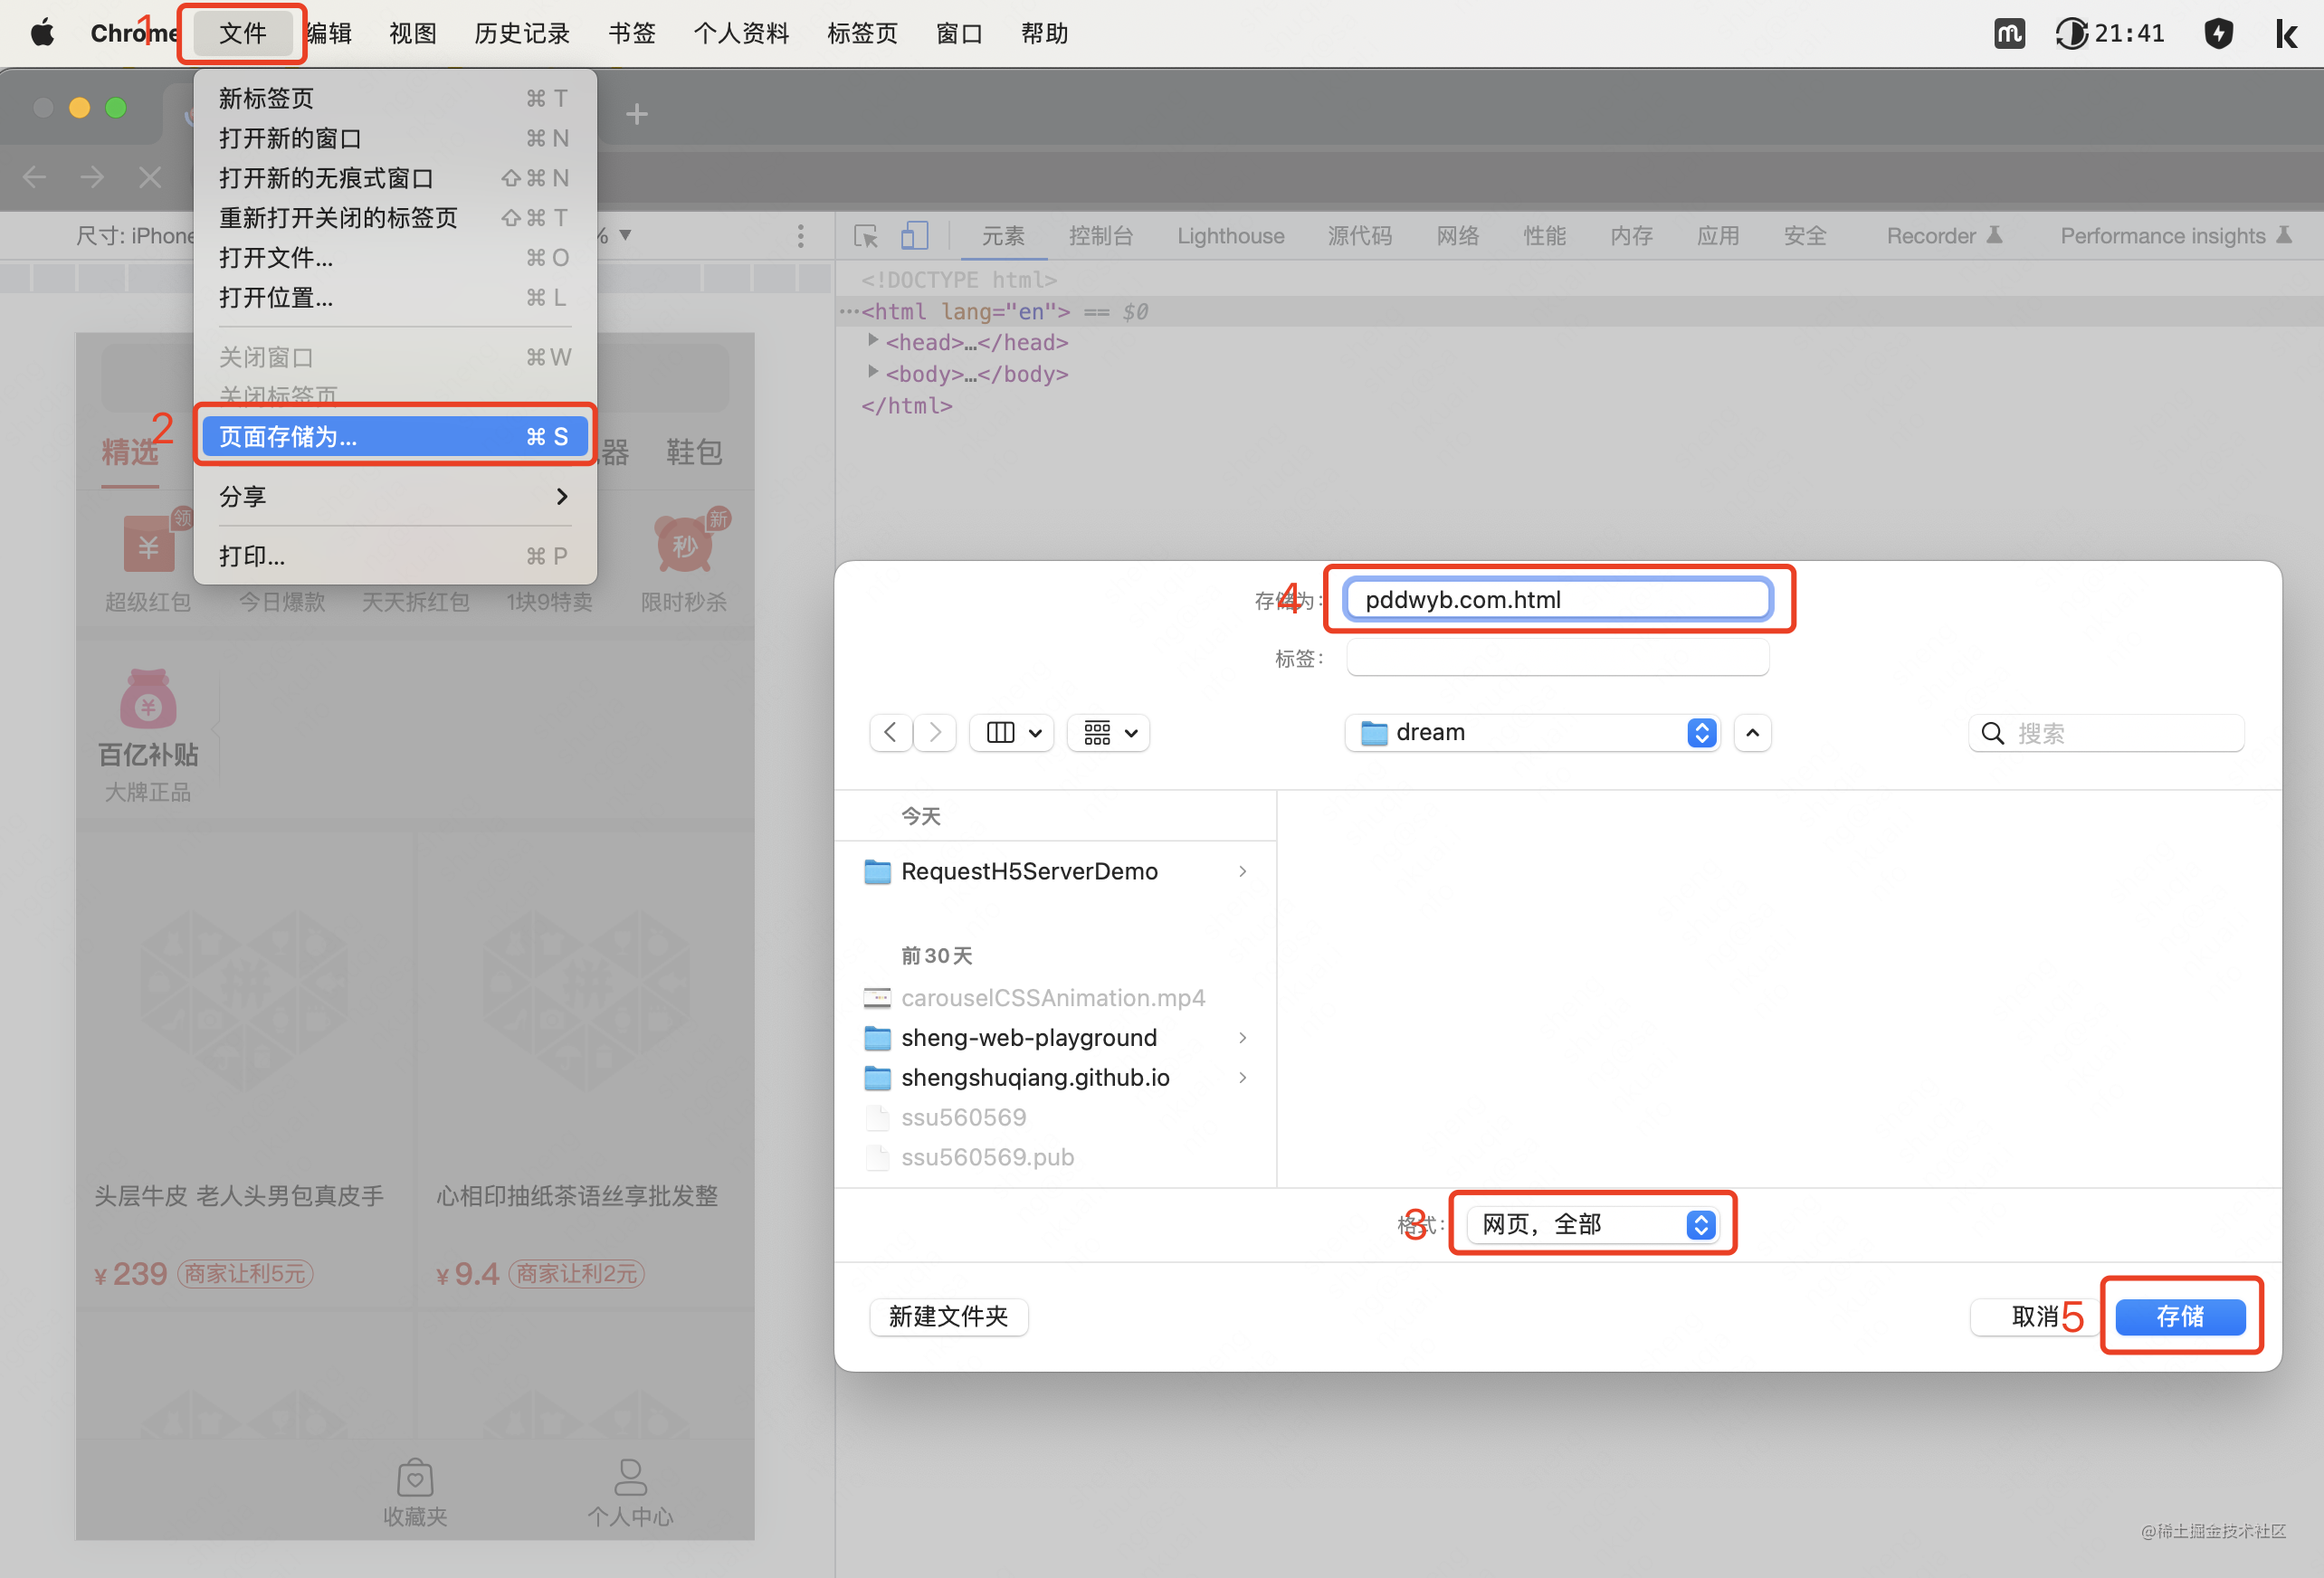The height and width of the screenshot is (1578, 2324).
Task: Choose 新标签页 from the file menu
Action: click(395, 98)
